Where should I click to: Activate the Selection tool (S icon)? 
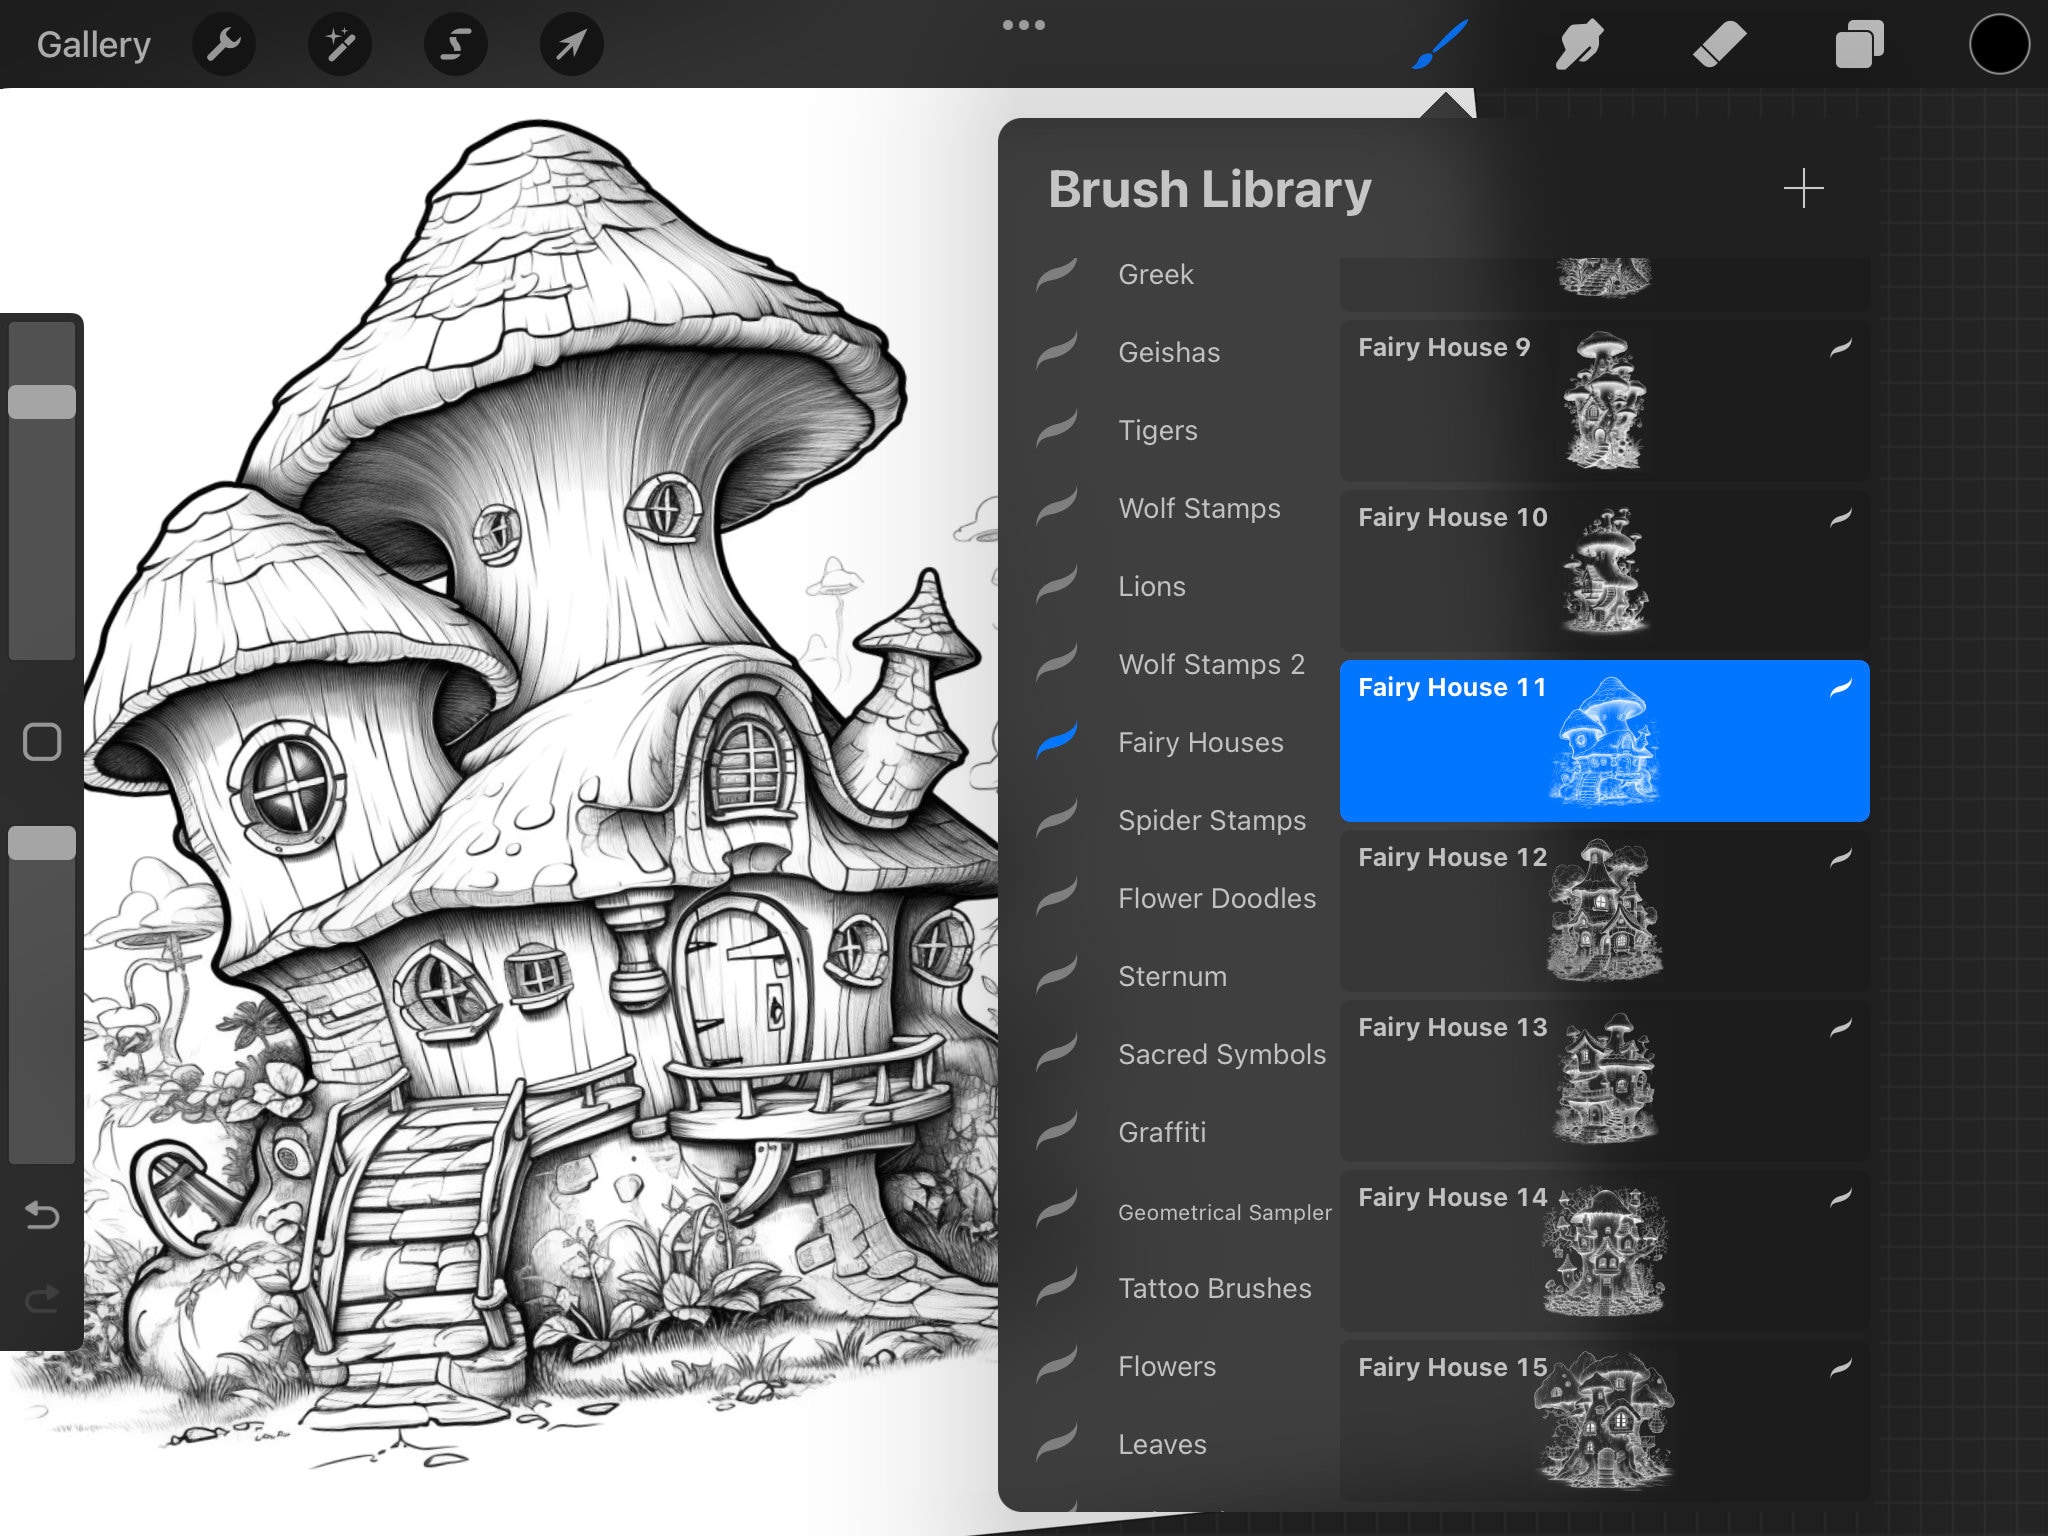[x=456, y=44]
